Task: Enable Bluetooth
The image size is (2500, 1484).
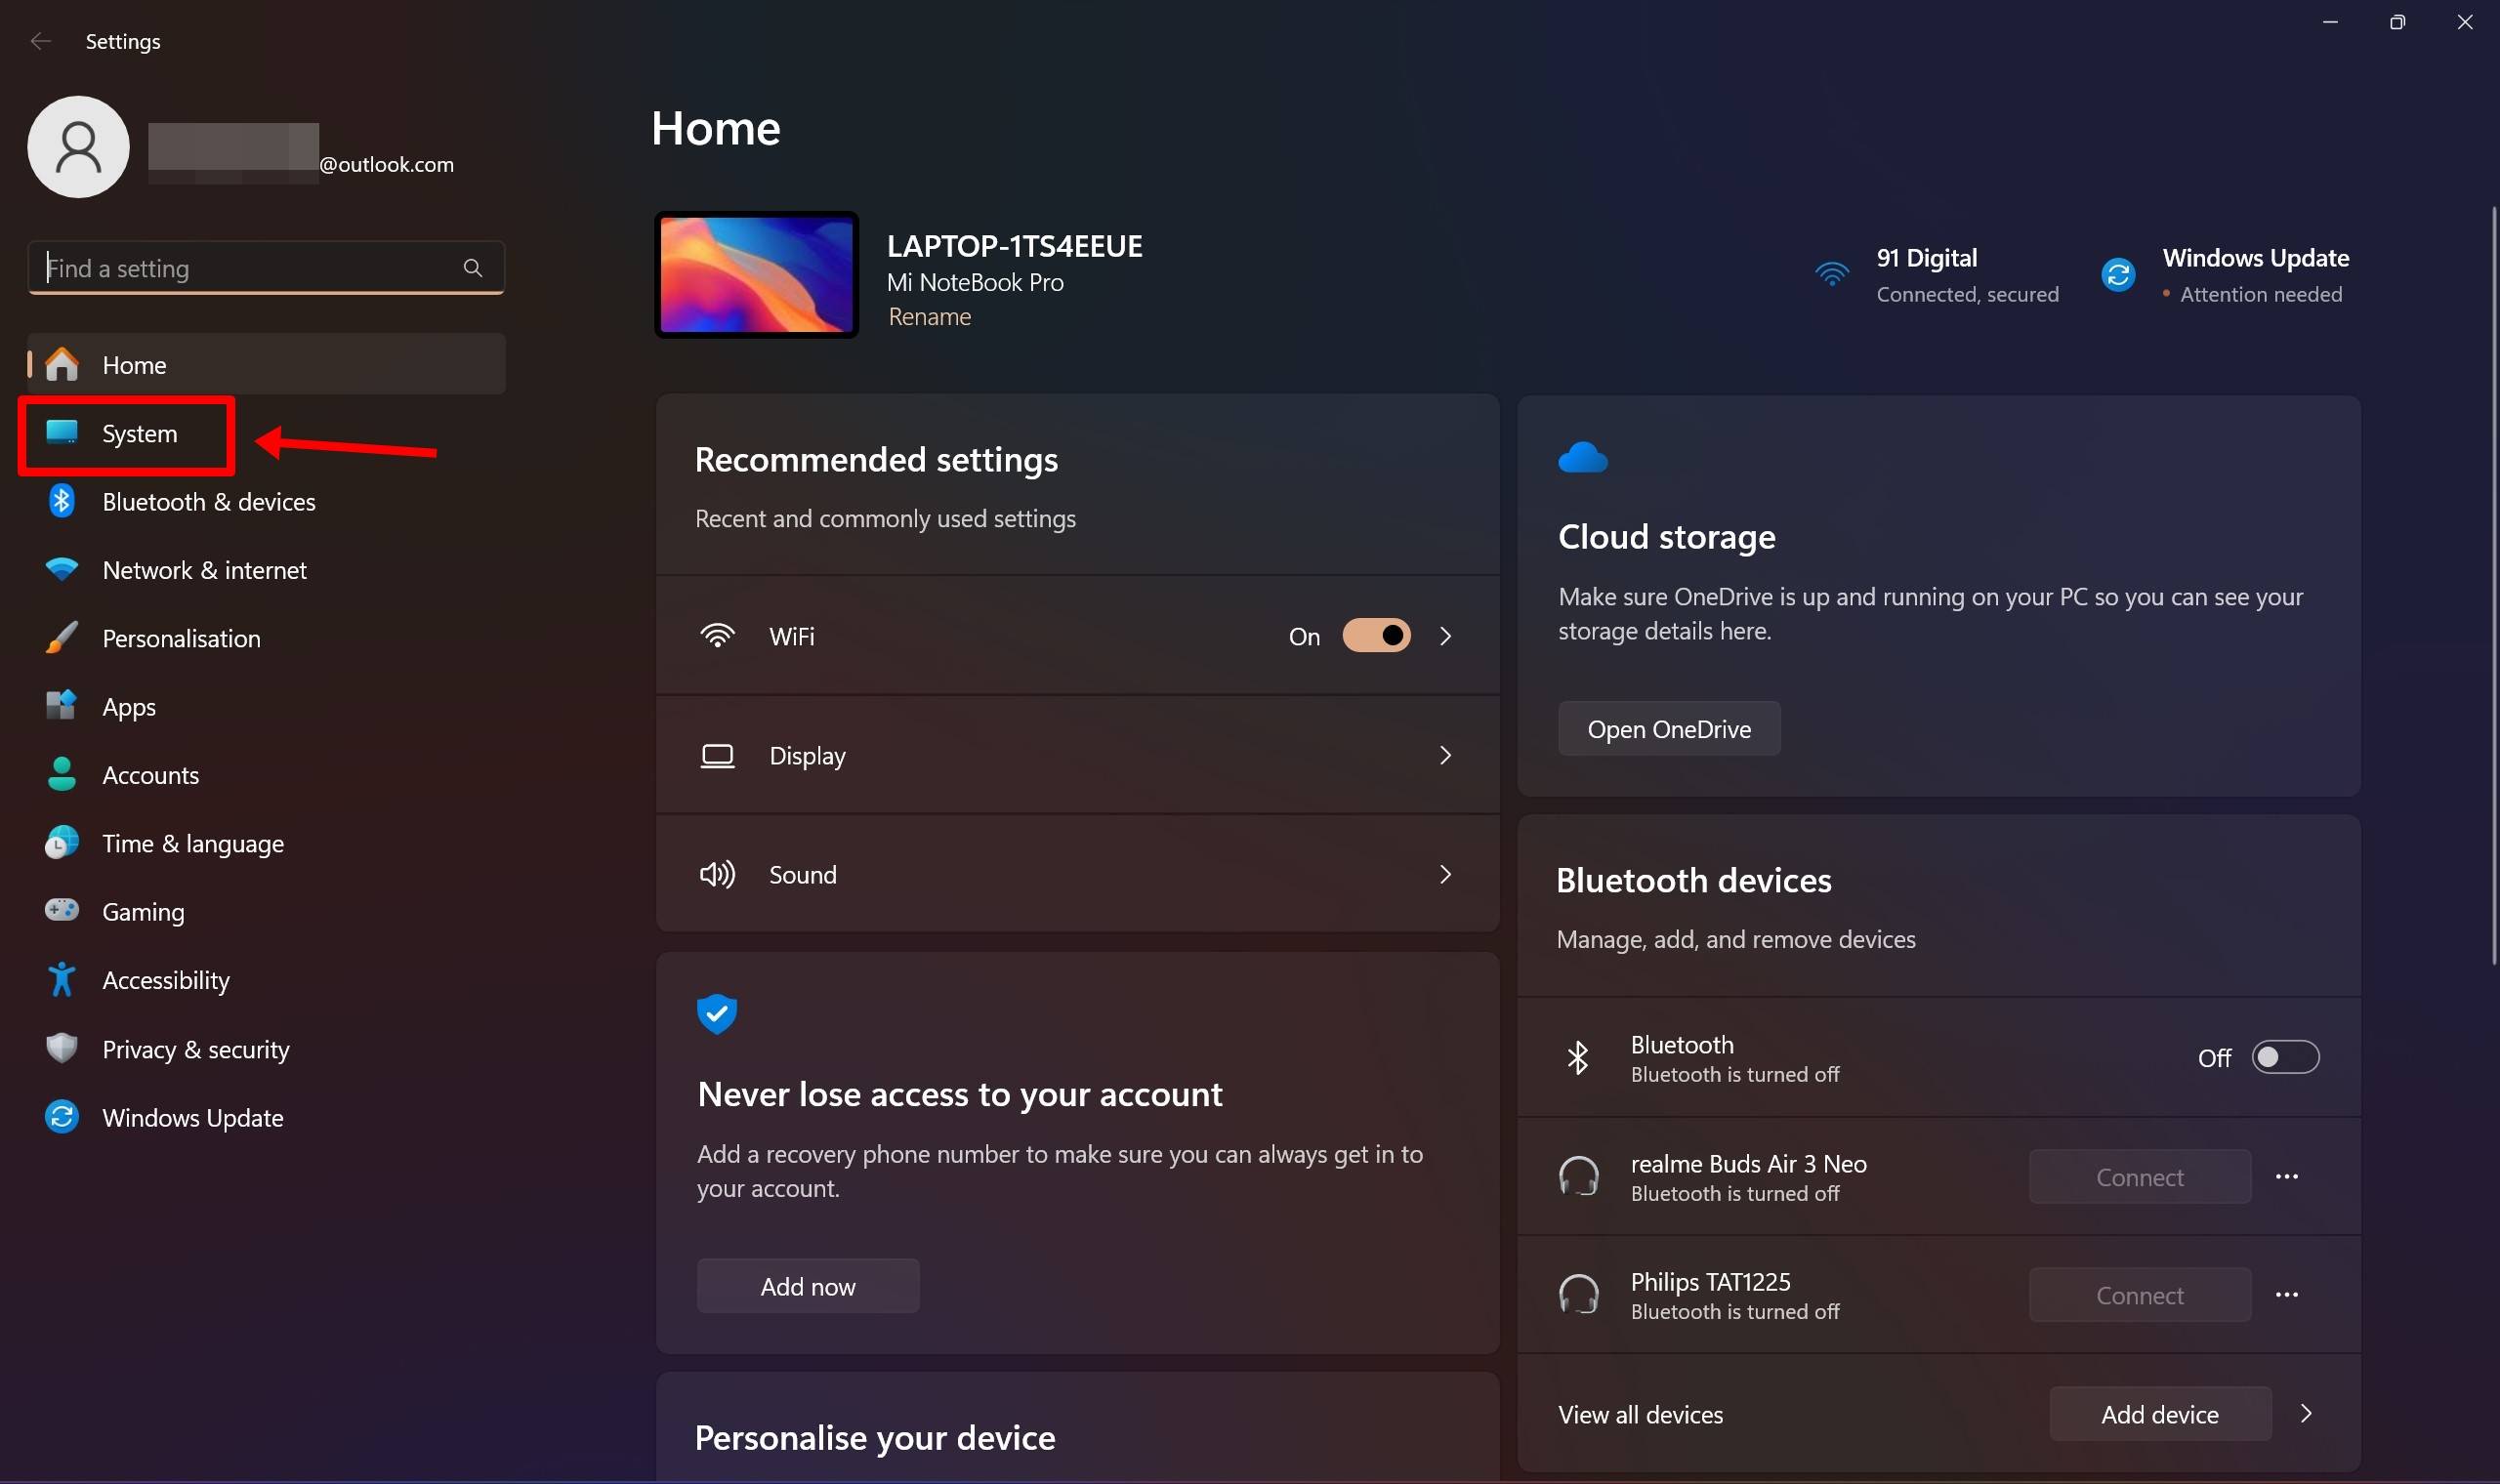Action: tap(2285, 1057)
